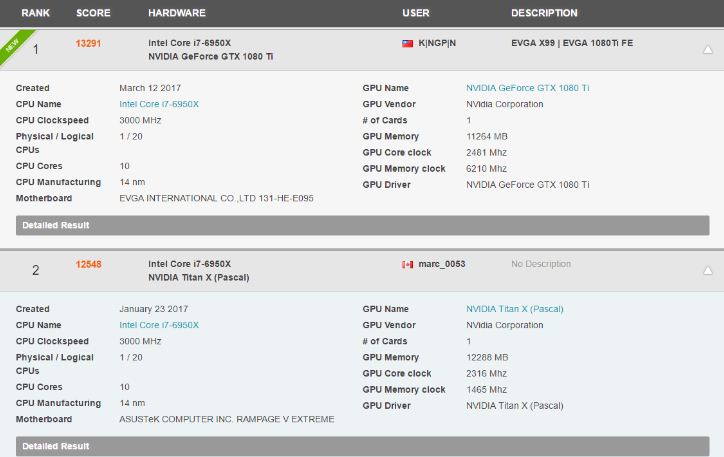Collapse the rank 2 result triangle
This screenshot has width=724, height=457.
pos(707,271)
